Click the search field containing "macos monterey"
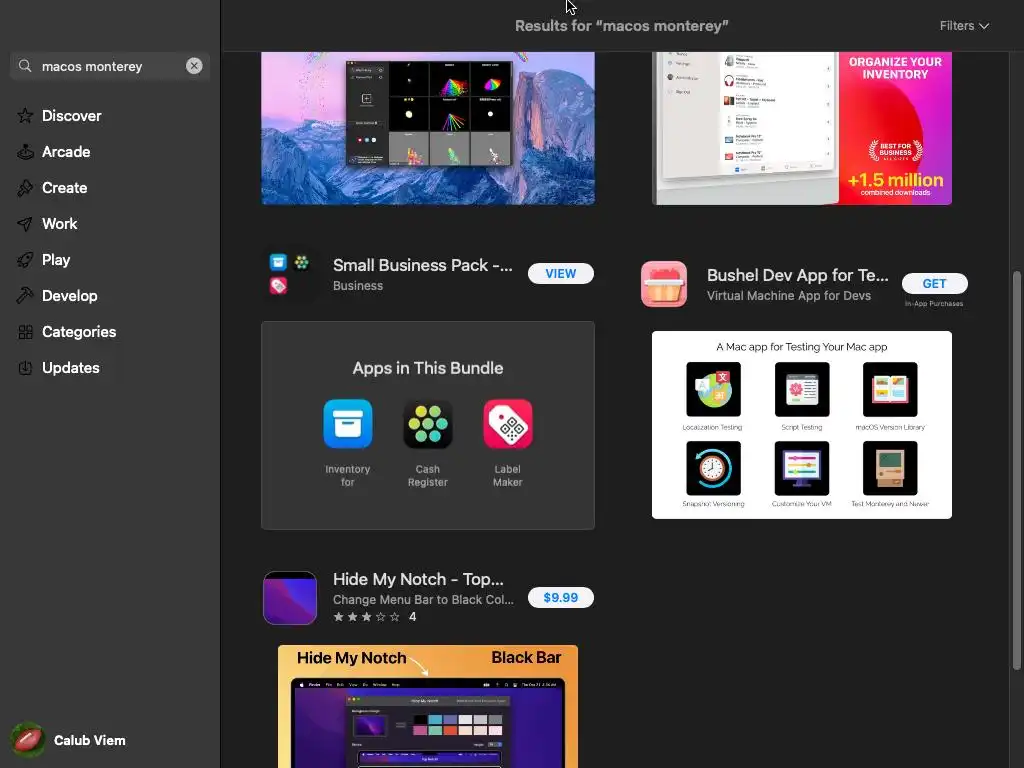1024x768 pixels. [110, 66]
